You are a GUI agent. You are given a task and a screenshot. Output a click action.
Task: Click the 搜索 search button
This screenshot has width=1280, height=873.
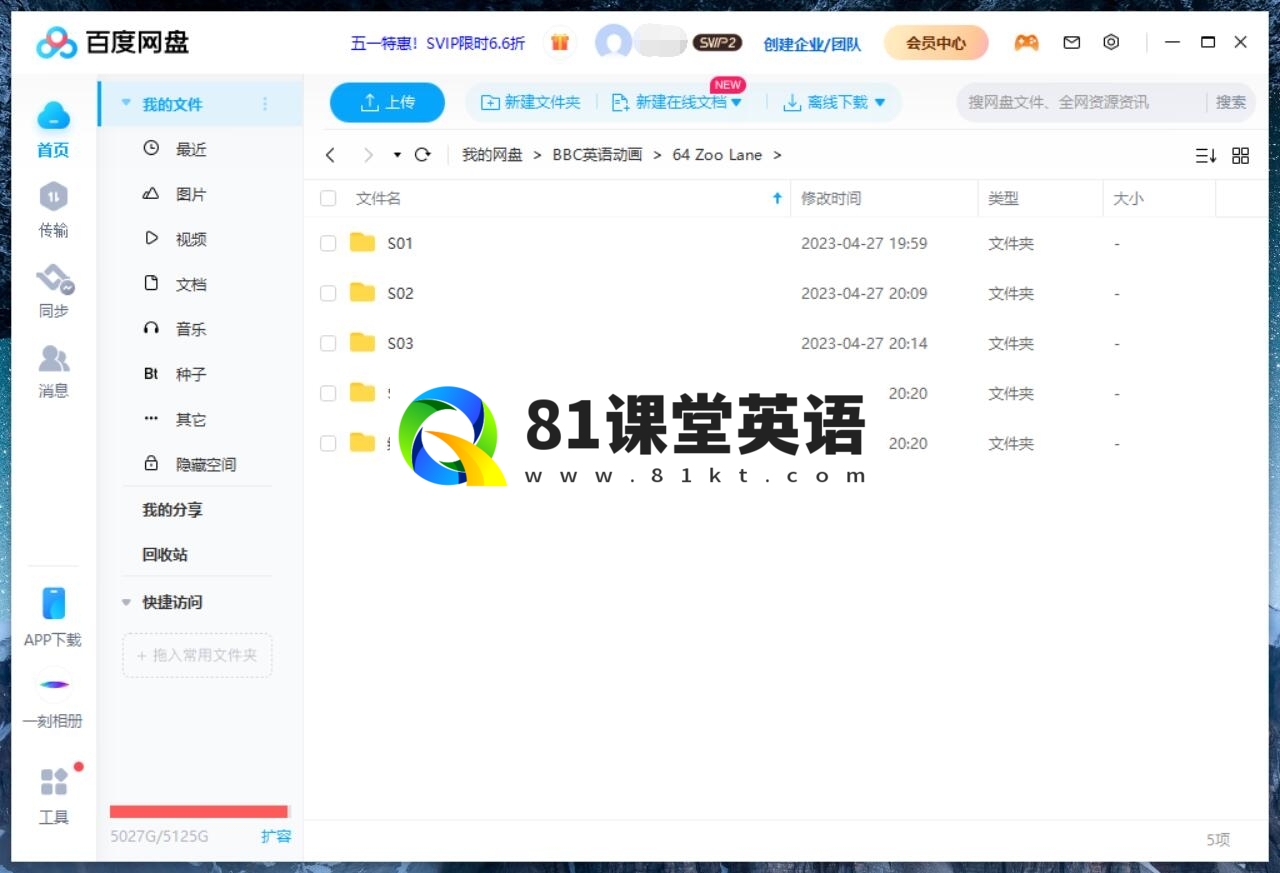click(1231, 102)
